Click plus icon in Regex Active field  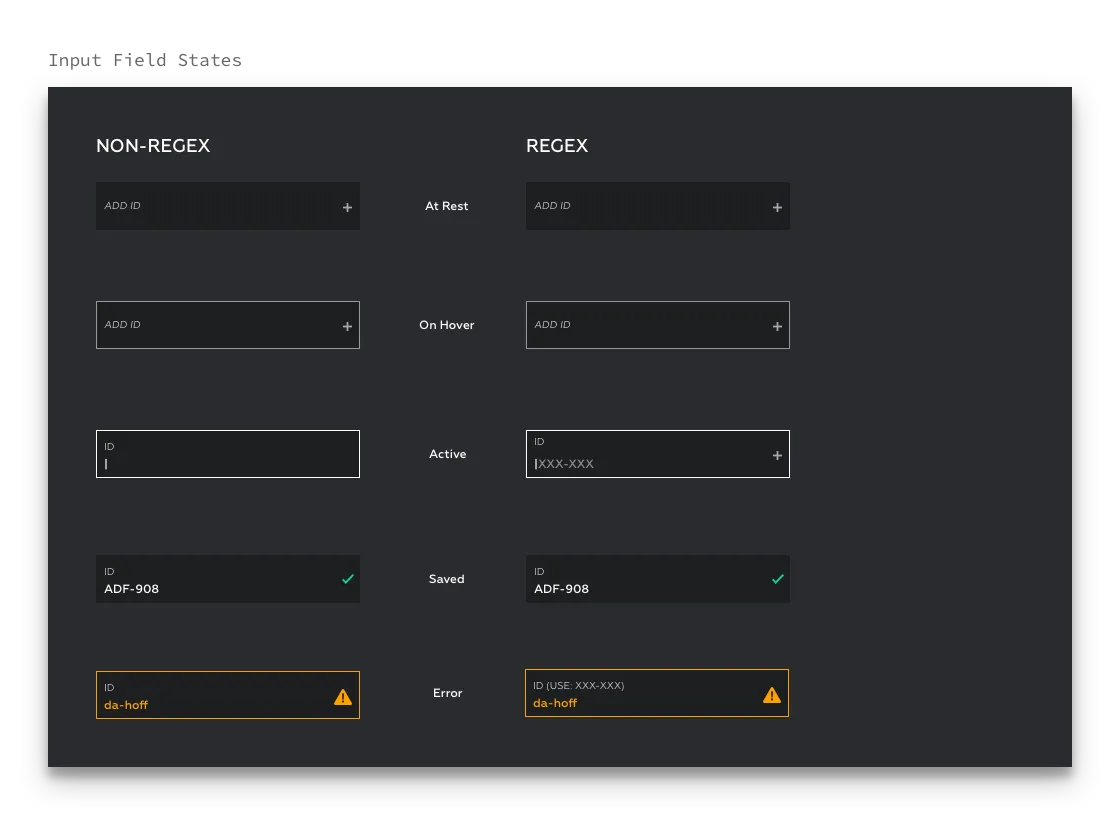coord(777,455)
